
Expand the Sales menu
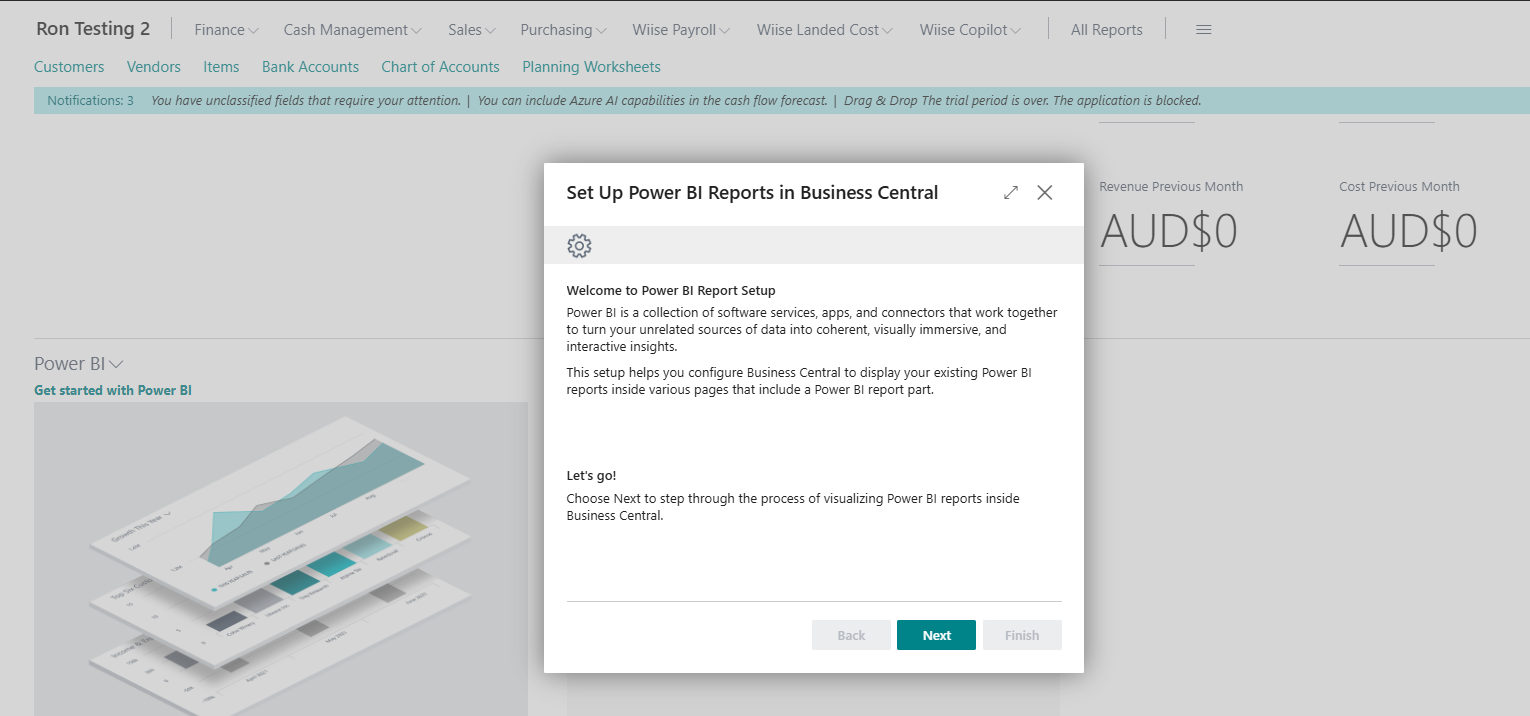[x=472, y=30]
